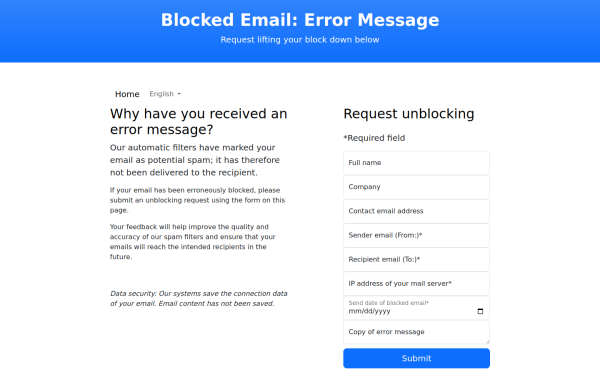Open the calendar picker icon in date field
Image resolution: width=600 pixels, height=375 pixels.
pyautogui.click(x=480, y=311)
